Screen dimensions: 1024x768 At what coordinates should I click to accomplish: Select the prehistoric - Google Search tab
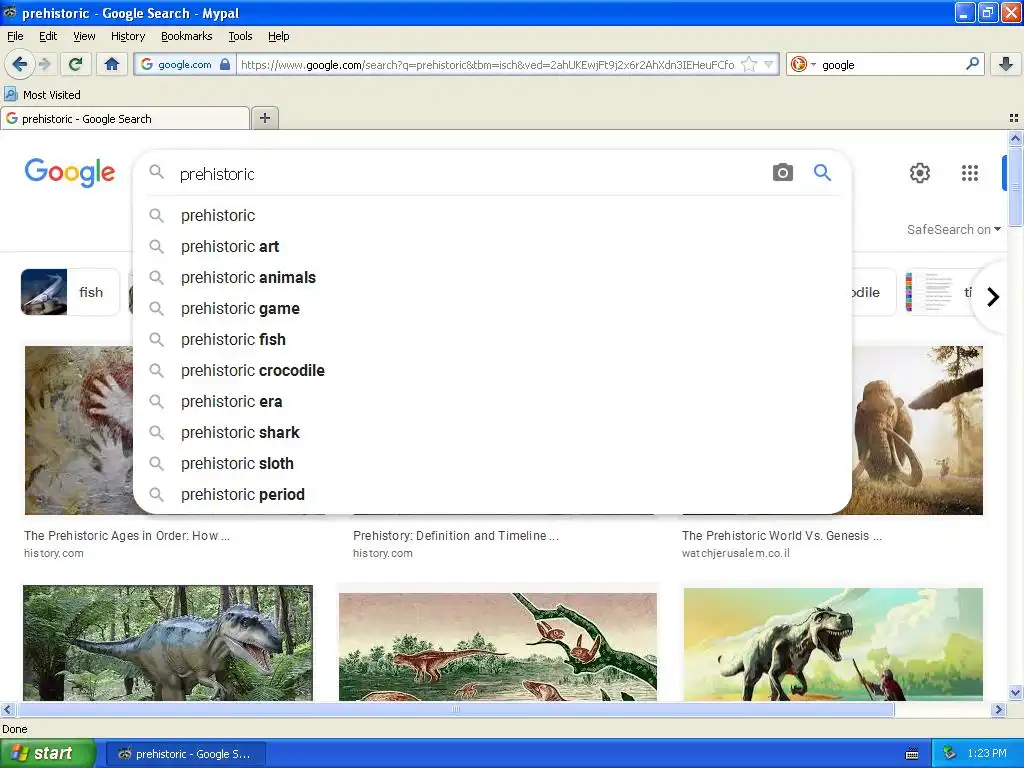point(125,118)
